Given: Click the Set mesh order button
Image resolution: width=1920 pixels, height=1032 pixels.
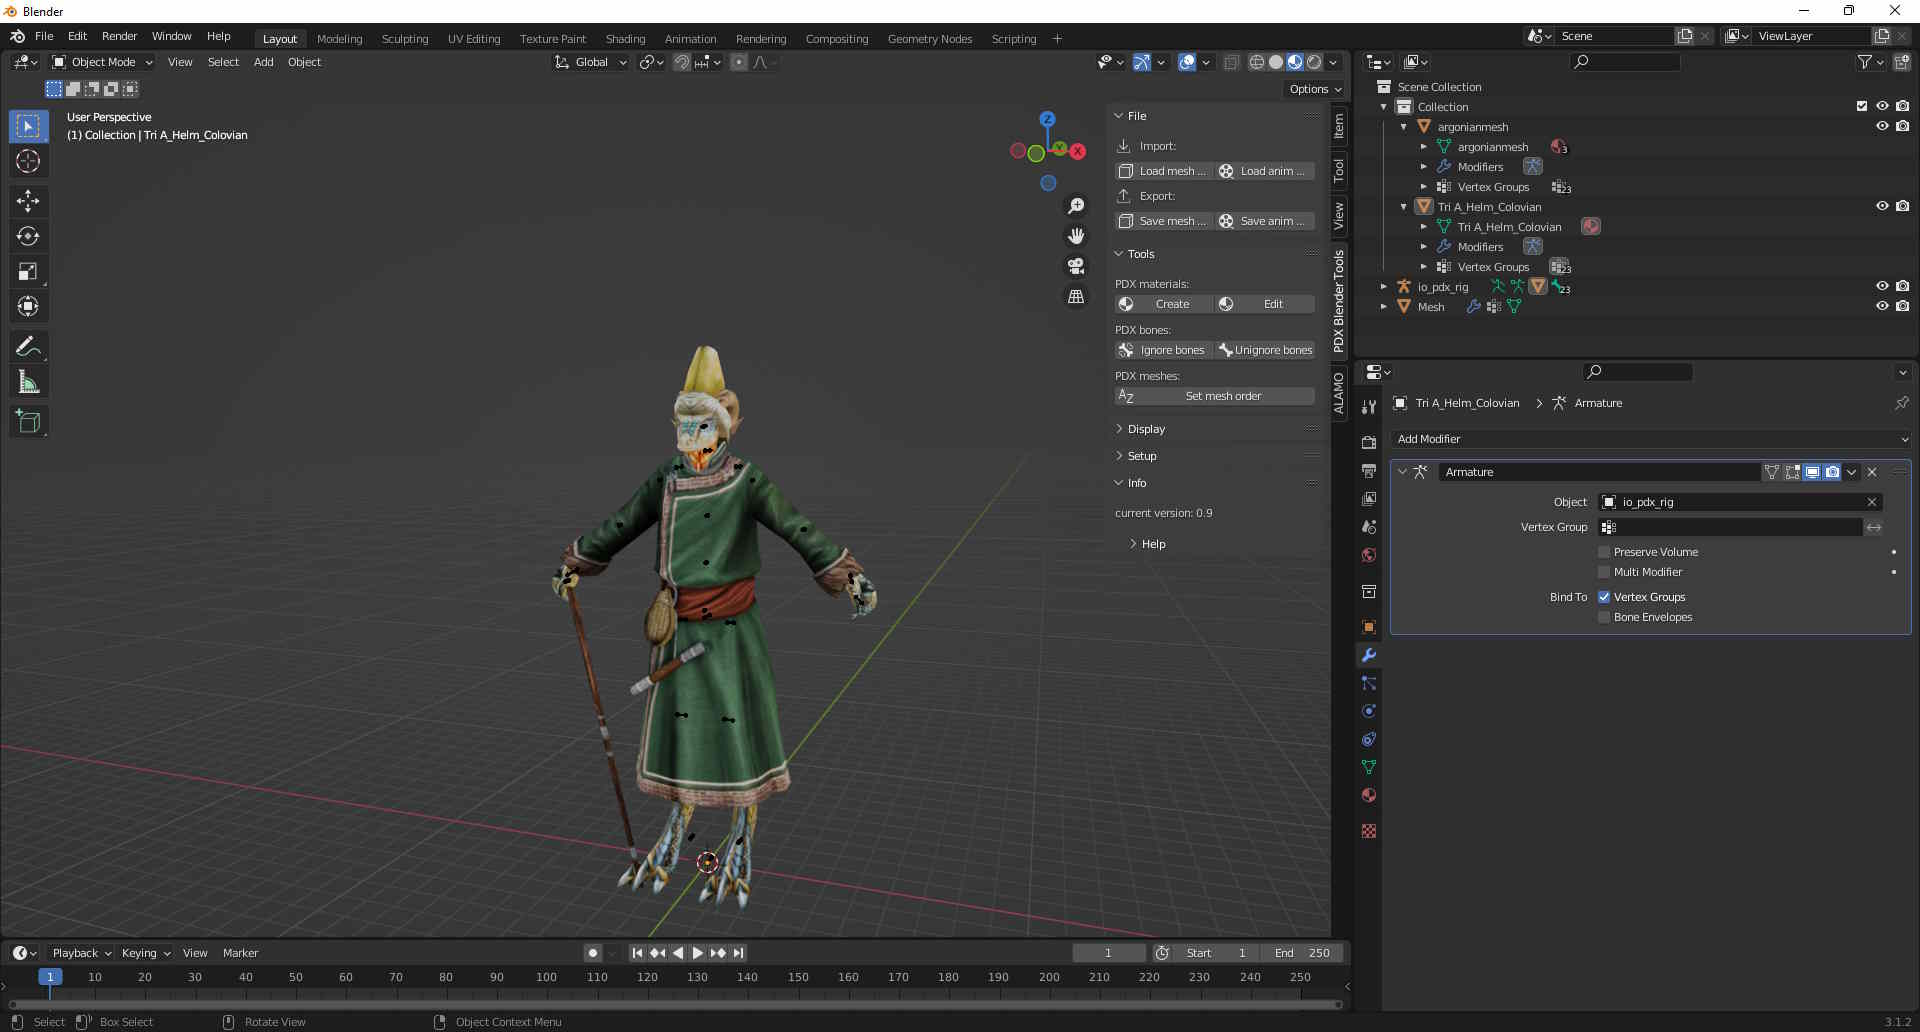Looking at the screenshot, I should click(1215, 396).
